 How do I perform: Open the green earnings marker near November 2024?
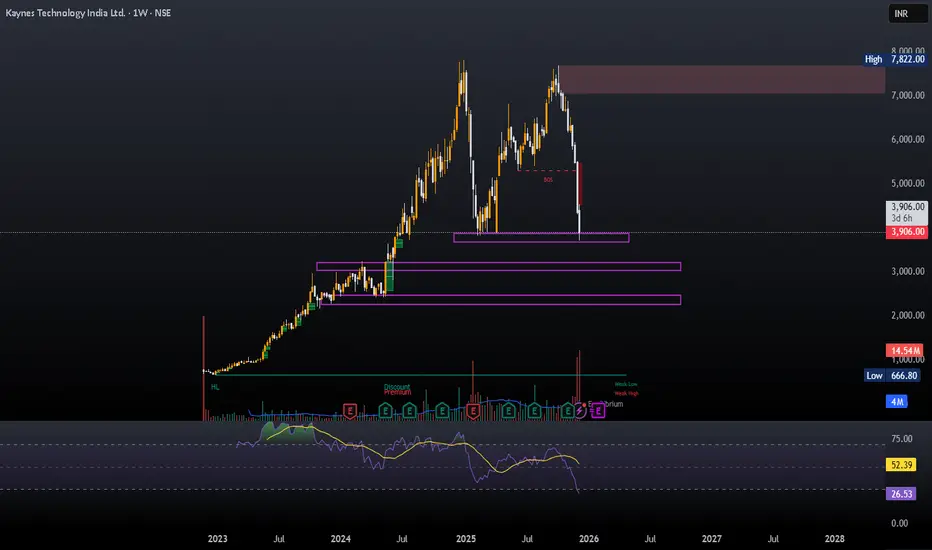[x=442, y=411]
